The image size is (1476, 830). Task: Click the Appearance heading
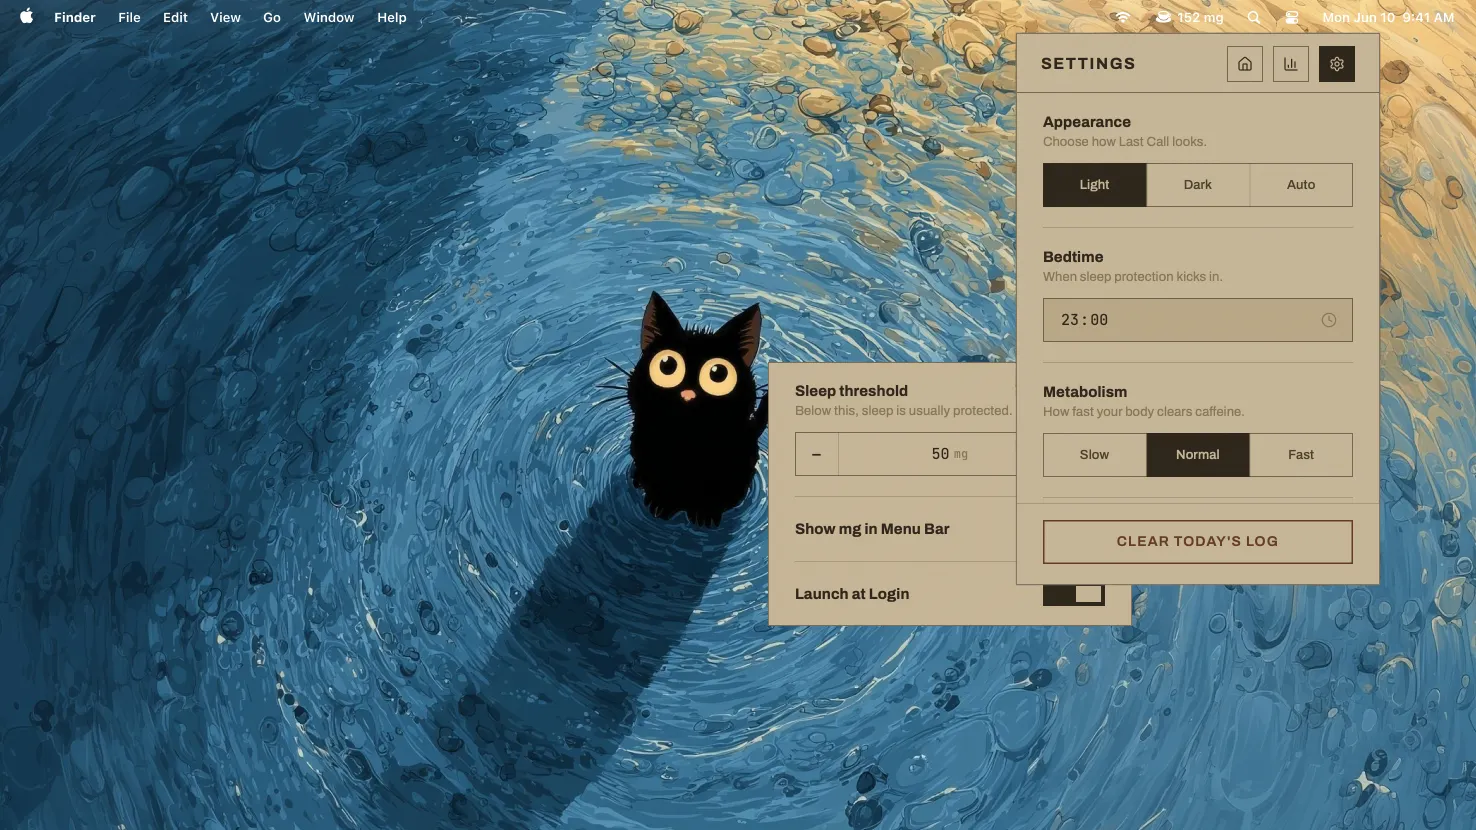coord(1087,122)
